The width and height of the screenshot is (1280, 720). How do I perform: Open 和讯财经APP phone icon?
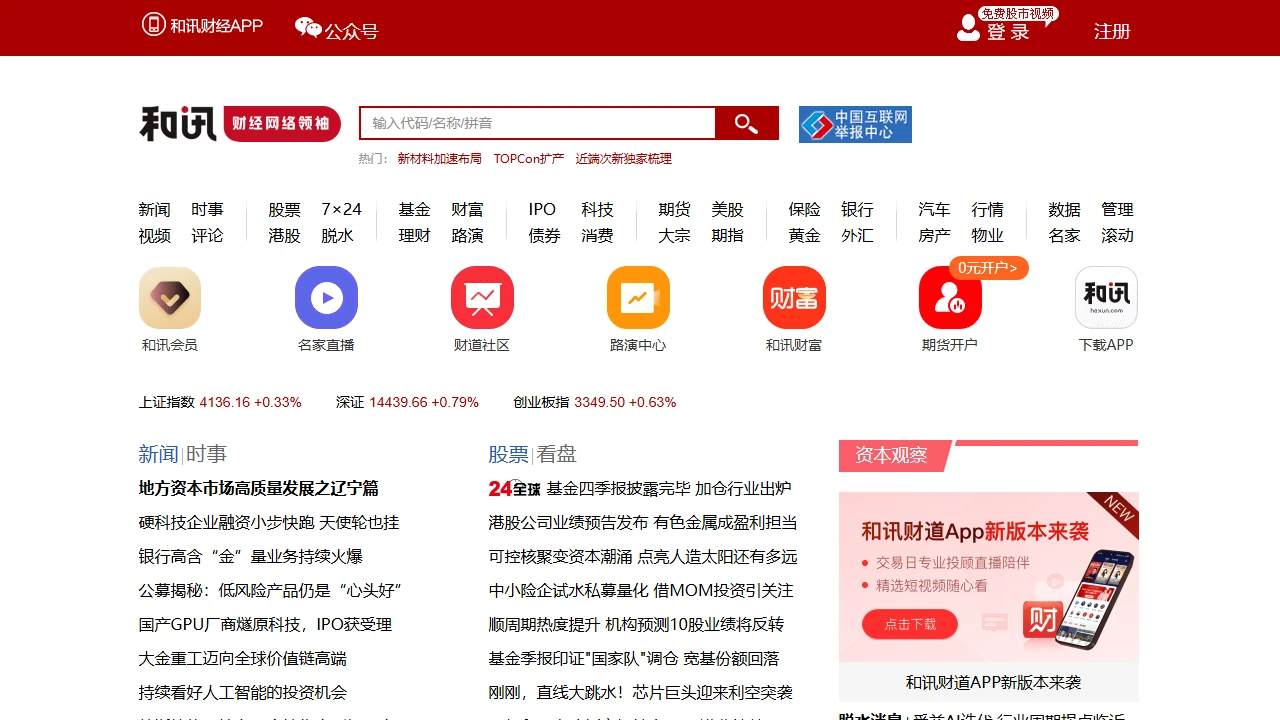152,23
